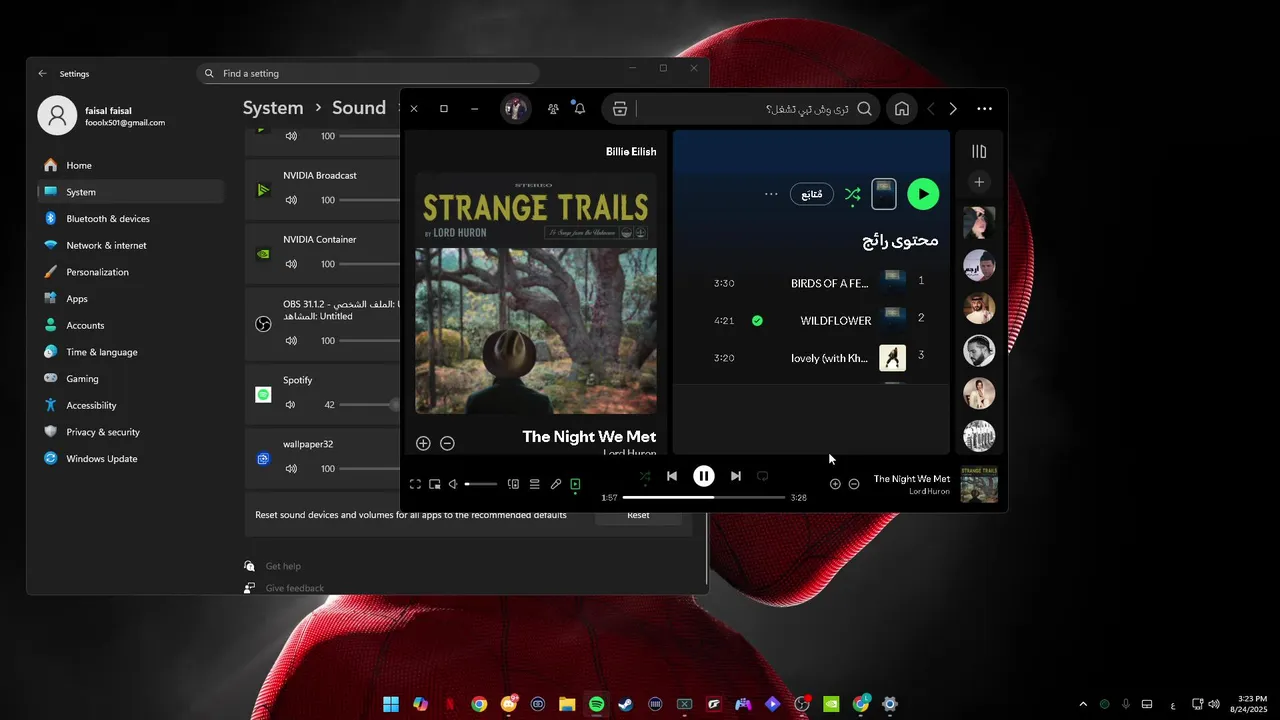Open Windows Start menu
Screen dimensions: 1280x720
391,704
